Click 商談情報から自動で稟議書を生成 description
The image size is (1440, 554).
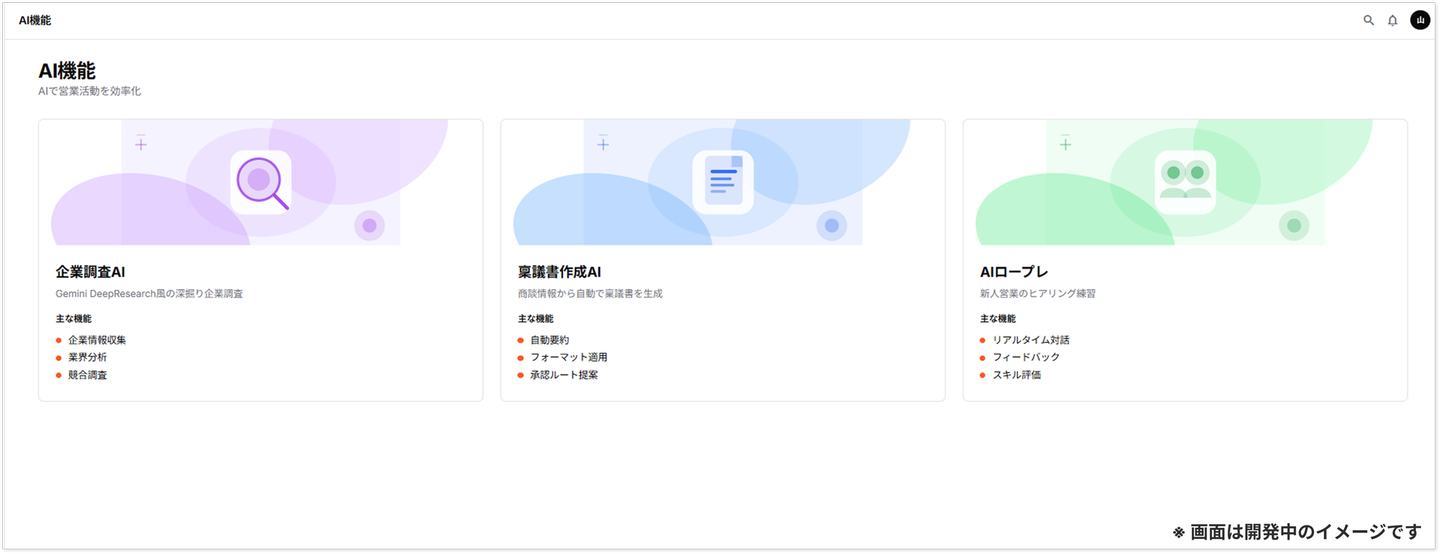590,294
